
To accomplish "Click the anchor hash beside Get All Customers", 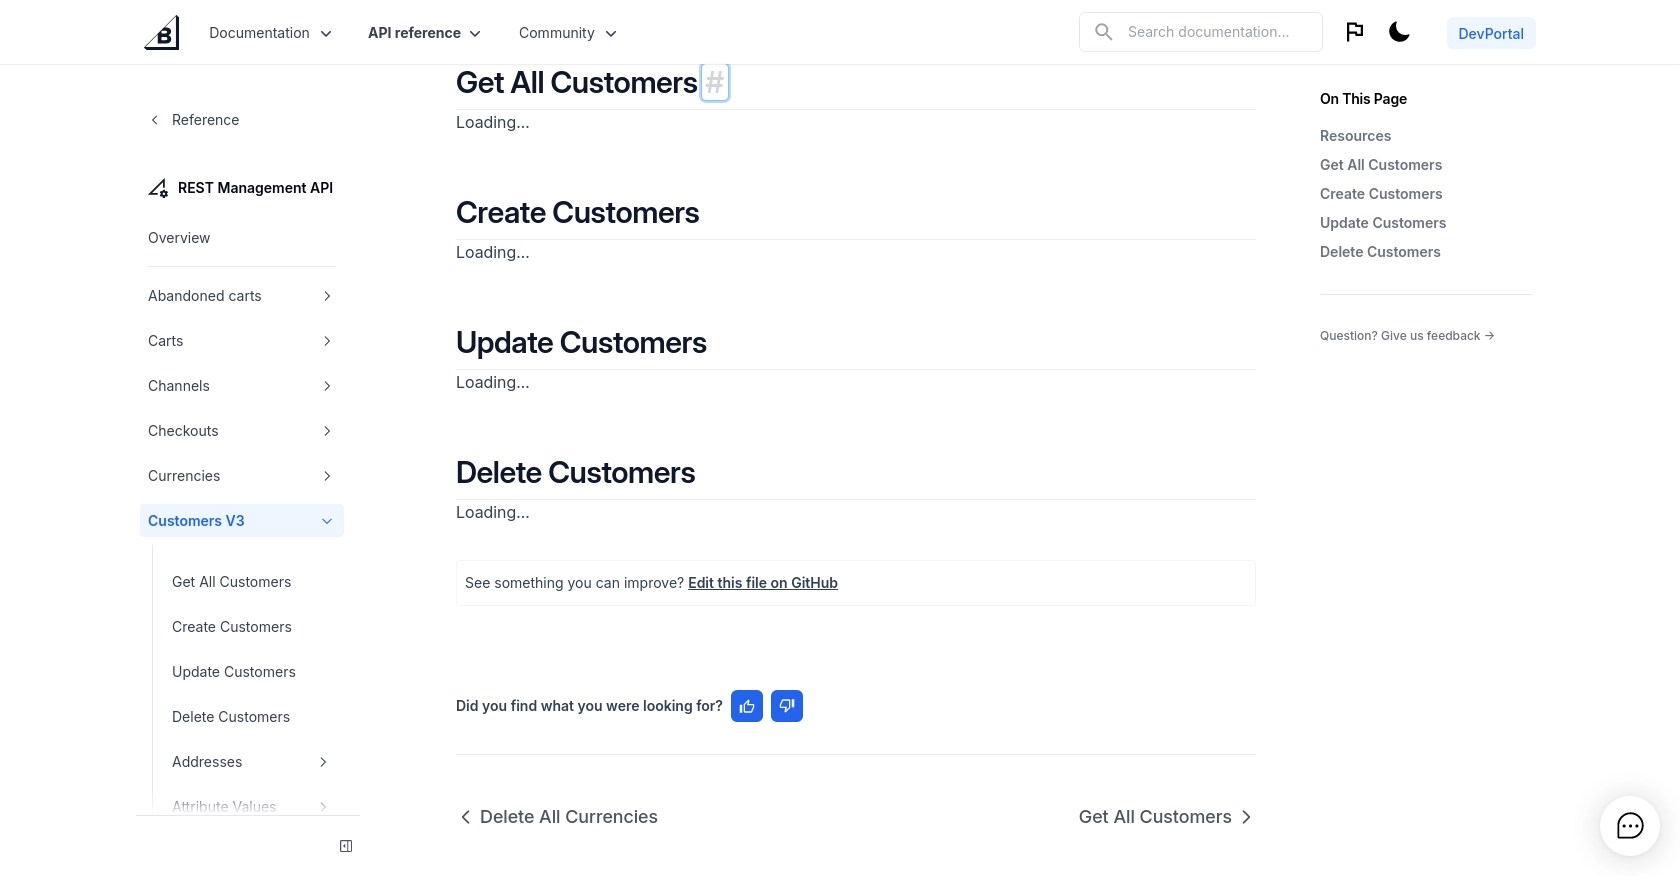I will click(714, 82).
